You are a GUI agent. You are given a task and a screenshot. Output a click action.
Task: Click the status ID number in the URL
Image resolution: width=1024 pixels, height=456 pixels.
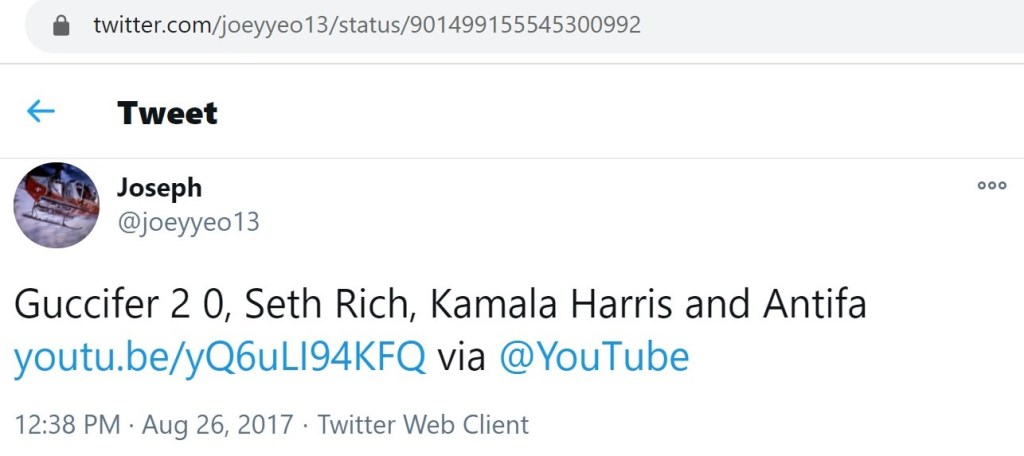pos(522,25)
